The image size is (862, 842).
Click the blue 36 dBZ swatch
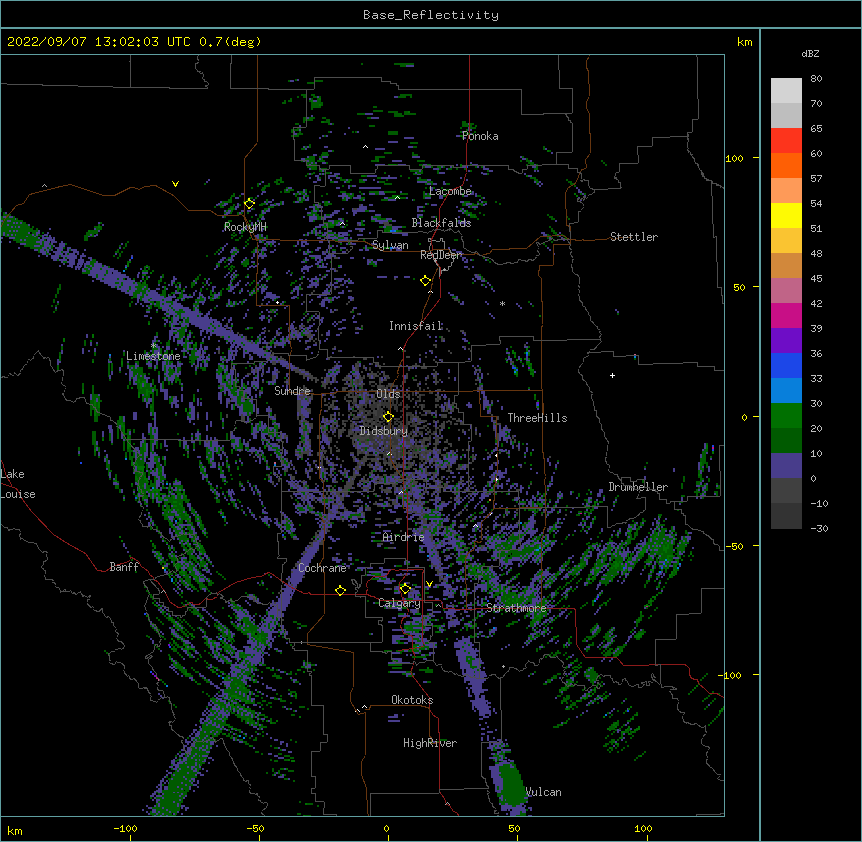[786, 365]
